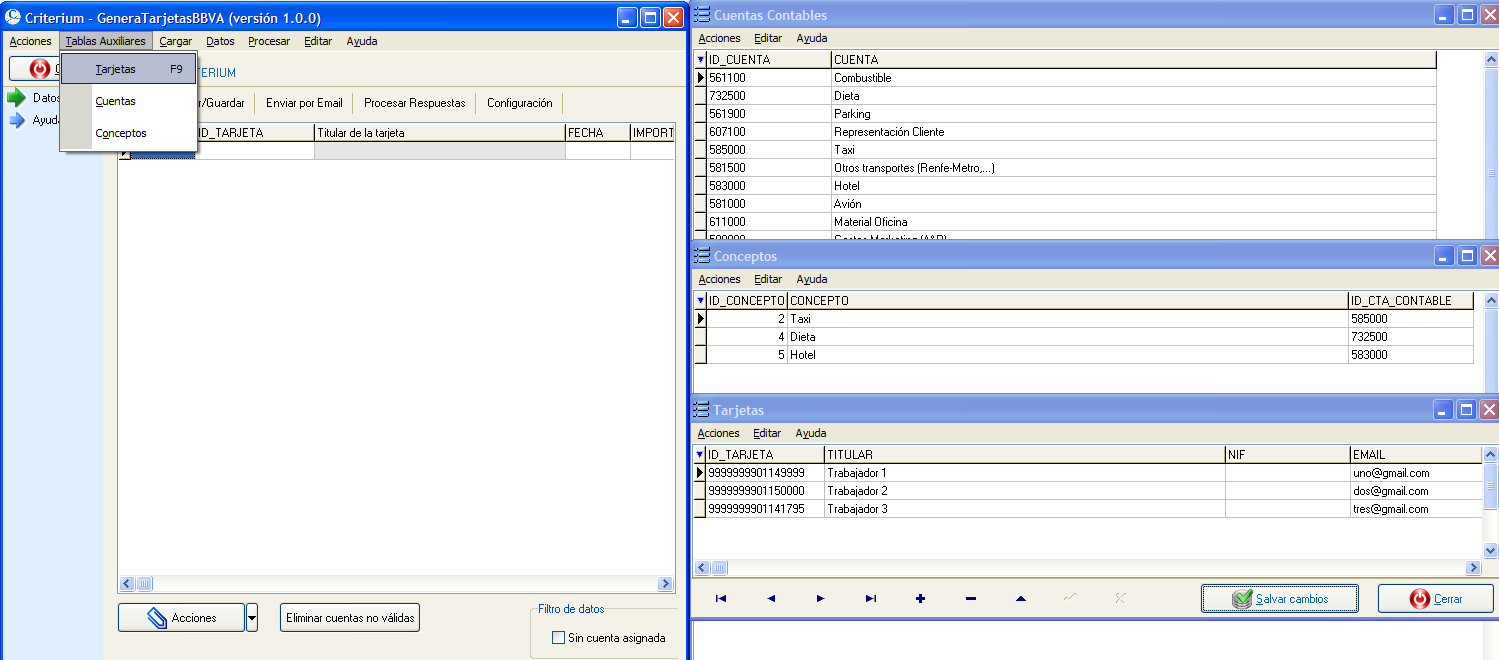Click the Criterium app icon in title bar

click(x=14, y=17)
